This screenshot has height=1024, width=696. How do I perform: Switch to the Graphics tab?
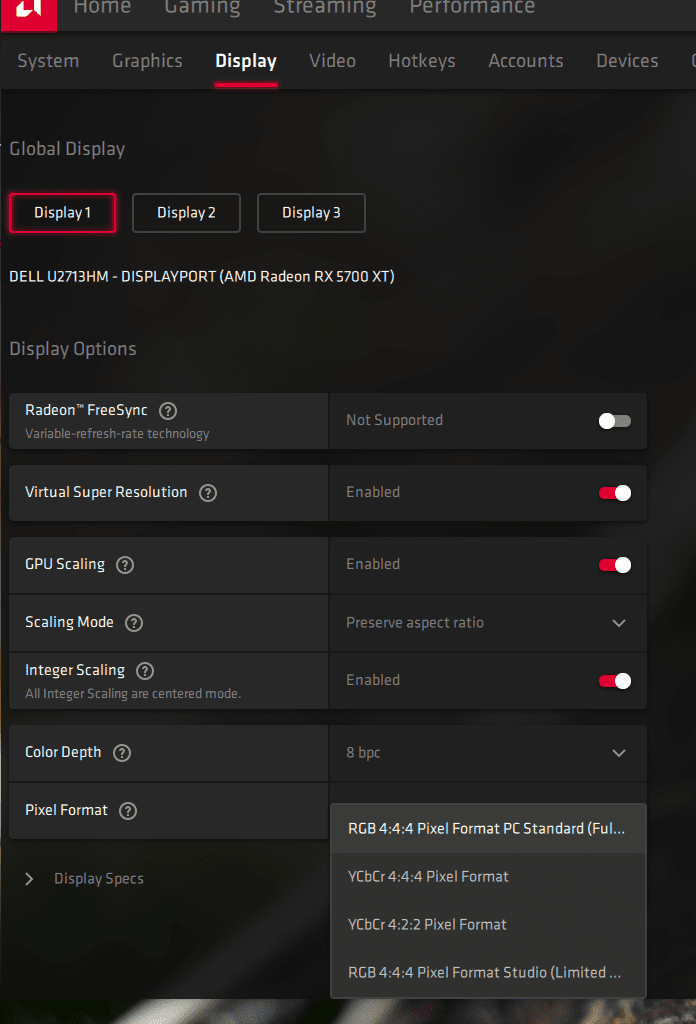click(147, 61)
